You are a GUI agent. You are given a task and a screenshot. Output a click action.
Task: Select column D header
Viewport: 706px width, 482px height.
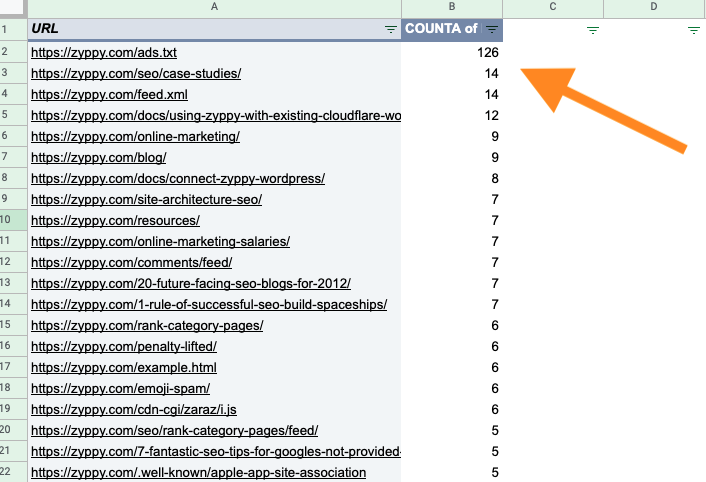tap(654, 7)
